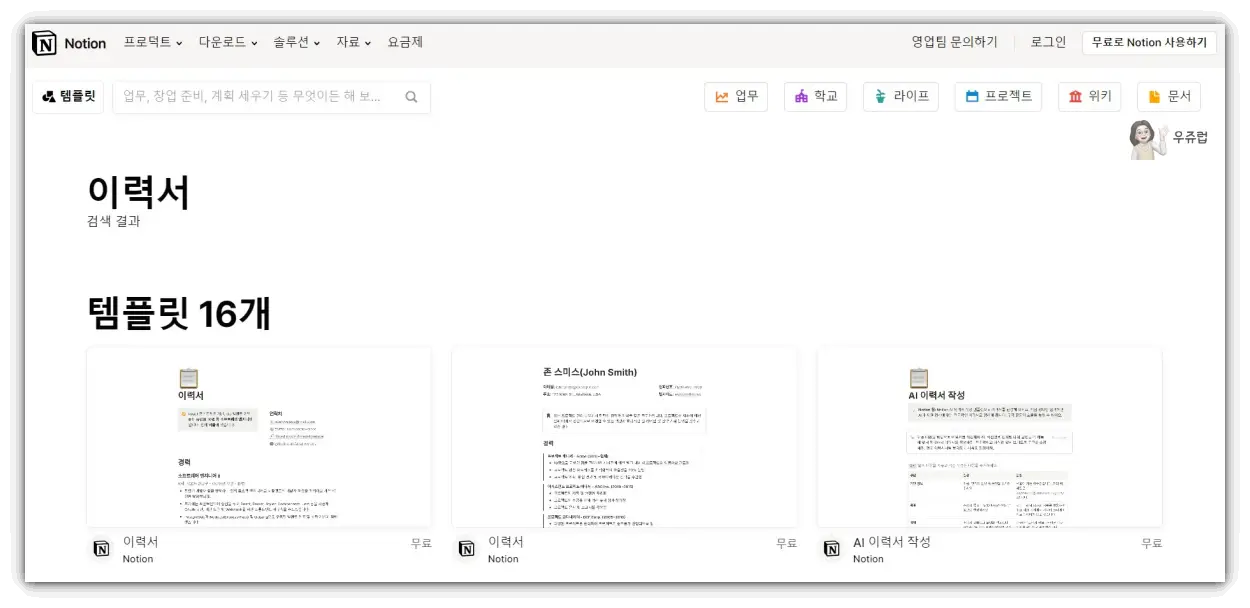Click the 템플릿 button
This screenshot has height=608, width=1250.
68,97
